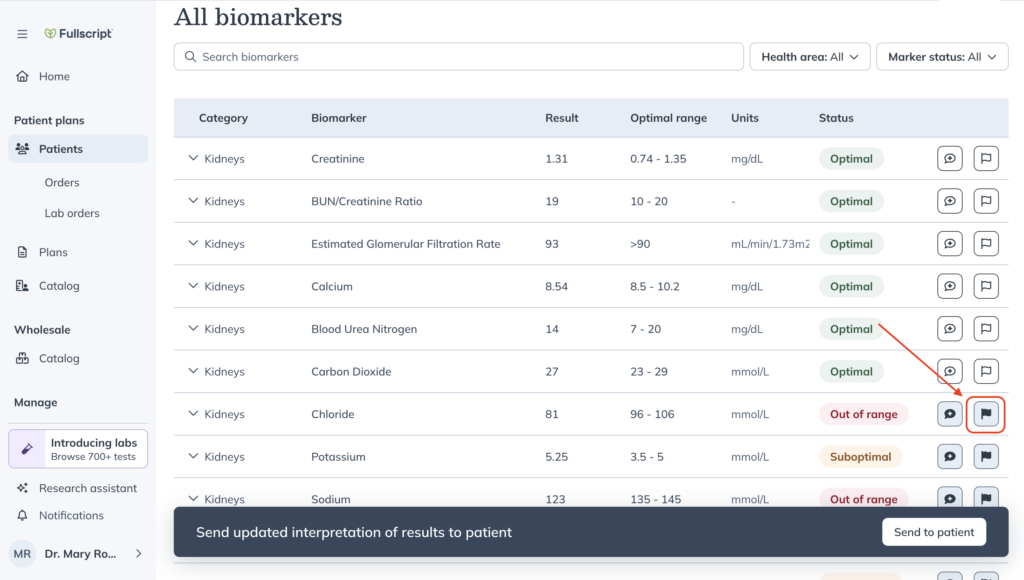Expand the Estimated Glomerular Filtration Rate row
This screenshot has width=1024, height=580.
193,243
